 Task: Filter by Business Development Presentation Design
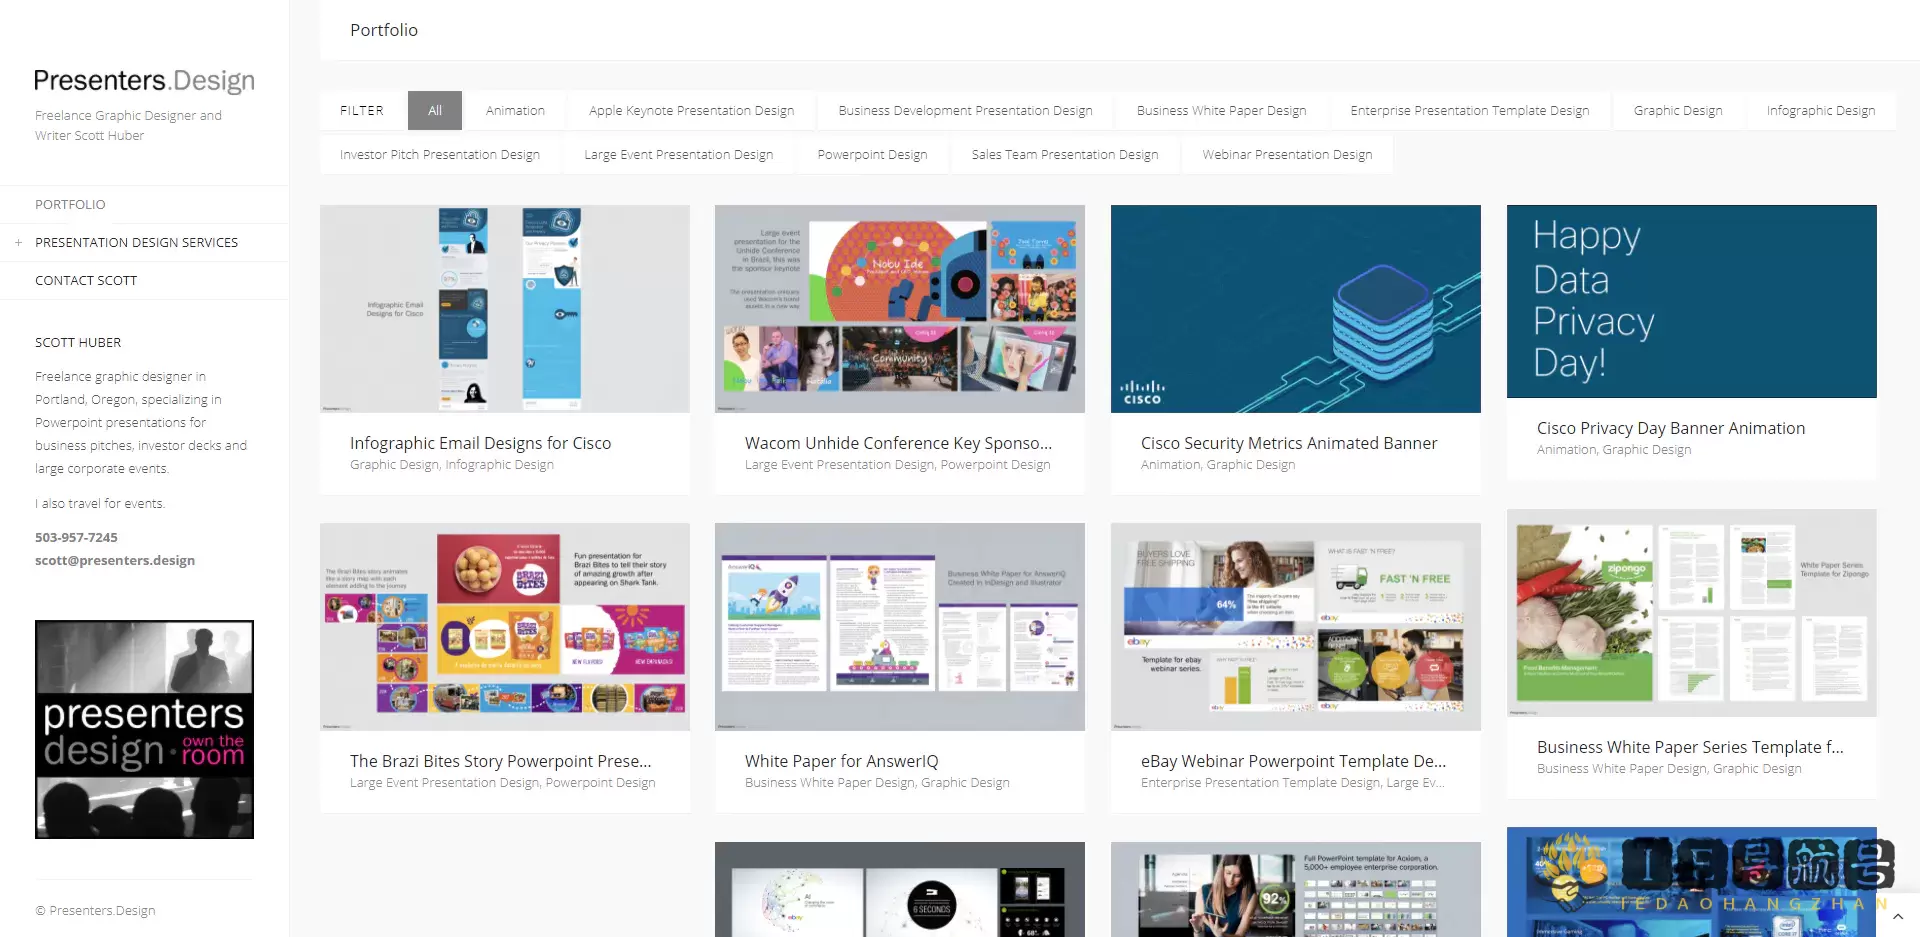pos(965,110)
